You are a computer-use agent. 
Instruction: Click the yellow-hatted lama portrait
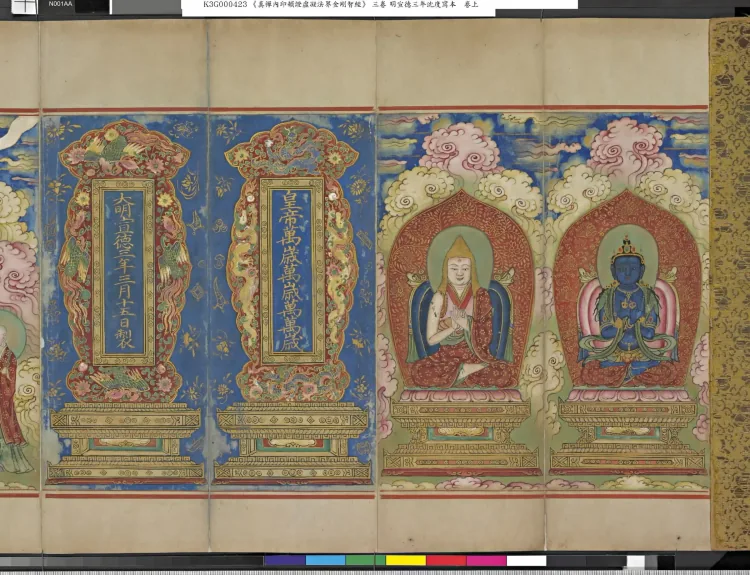click(460, 311)
